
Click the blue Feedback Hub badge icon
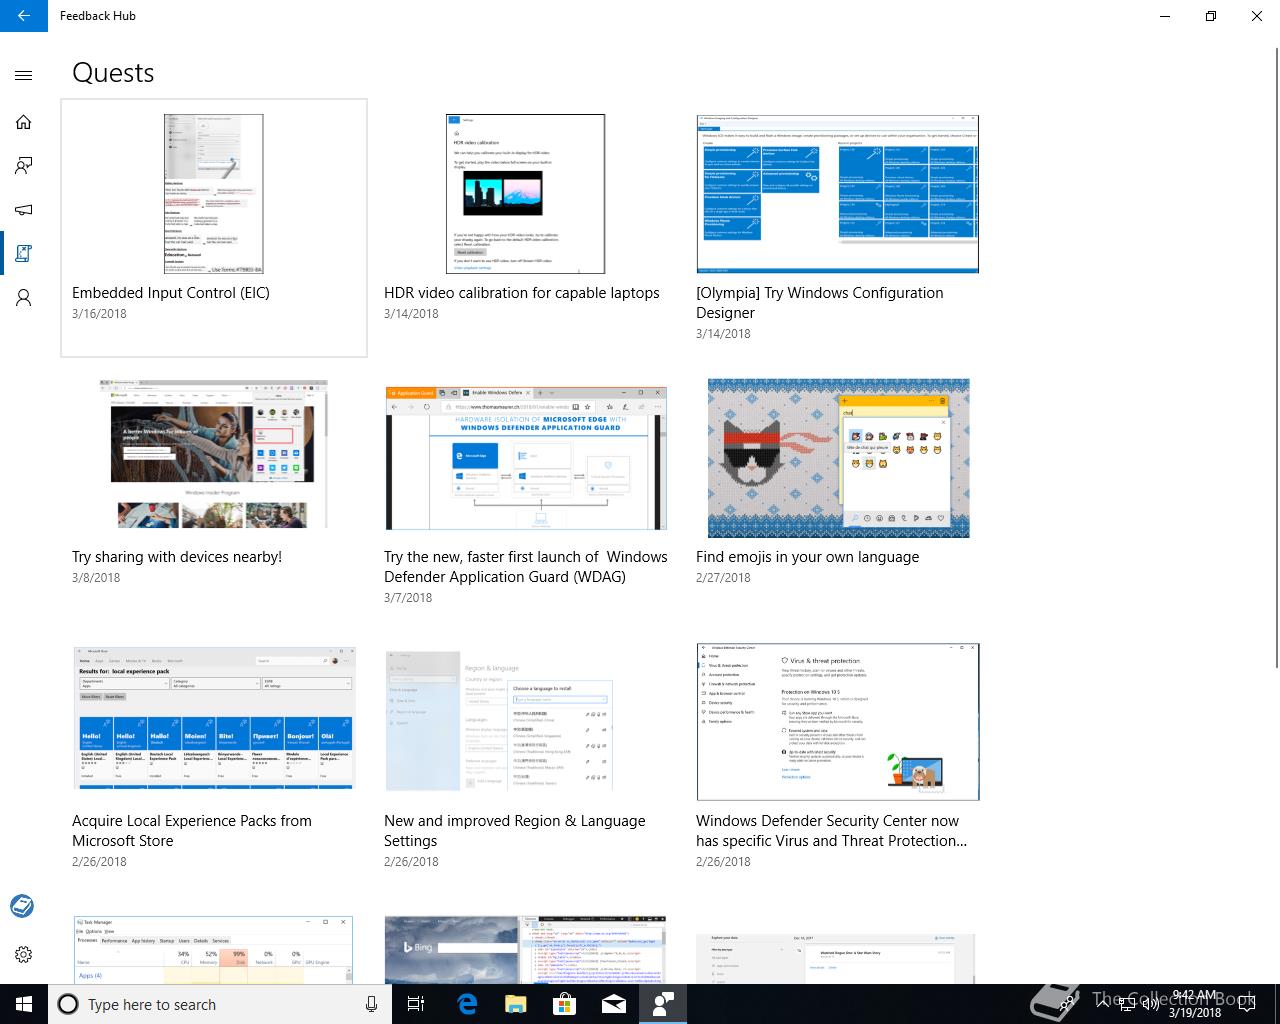pos(22,906)
